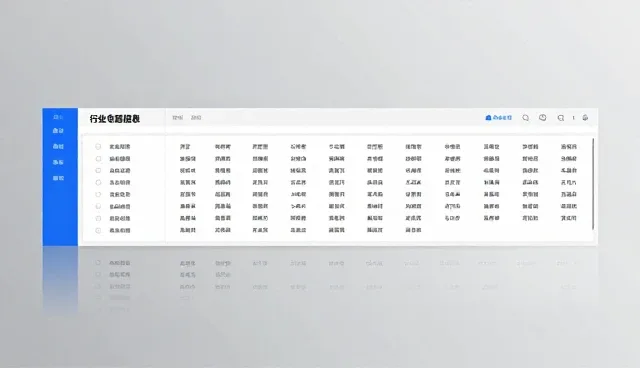Open the last item in the blue sidebar

tap(58, 178)
